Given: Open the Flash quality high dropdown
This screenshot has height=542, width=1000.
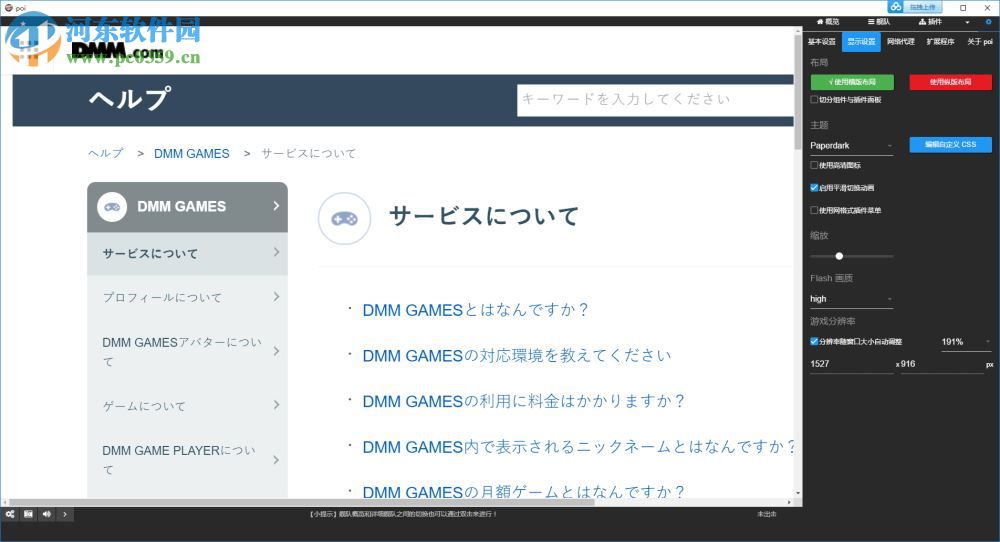Looking at the screenshot, I should (851, 298).
